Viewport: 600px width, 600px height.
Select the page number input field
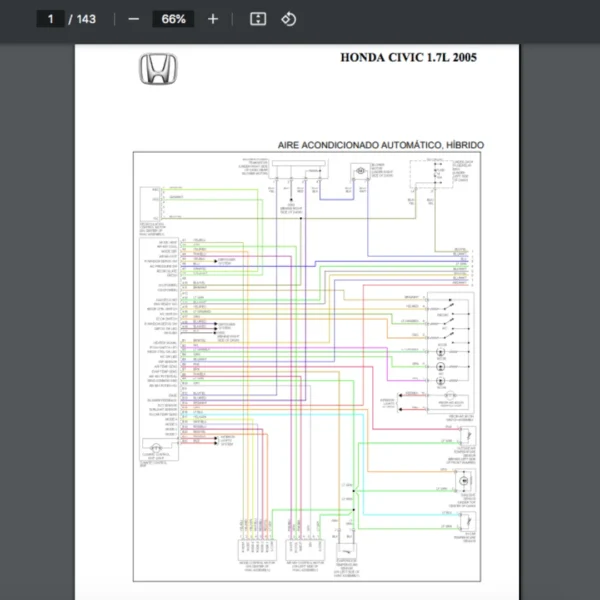pyautogui.click(x=50, y=19)
